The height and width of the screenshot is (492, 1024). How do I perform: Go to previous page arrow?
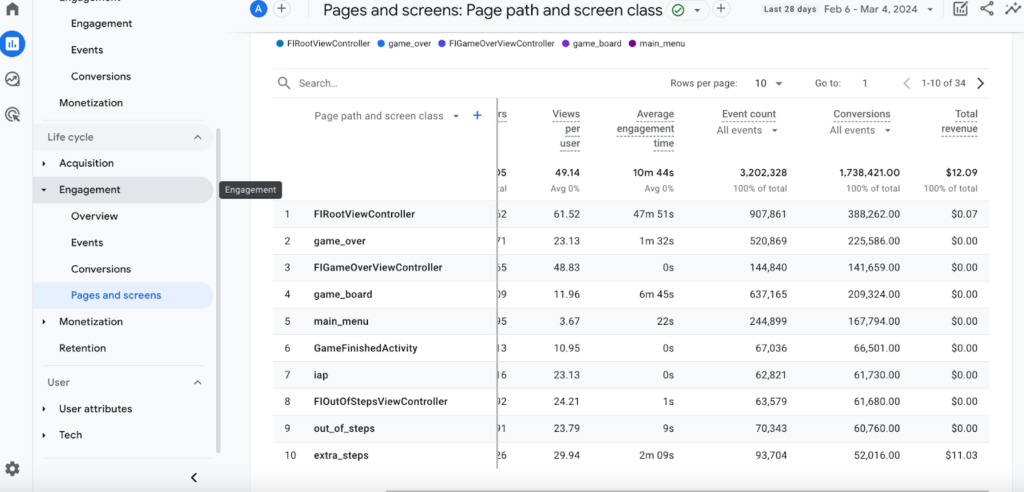[906, 83]
